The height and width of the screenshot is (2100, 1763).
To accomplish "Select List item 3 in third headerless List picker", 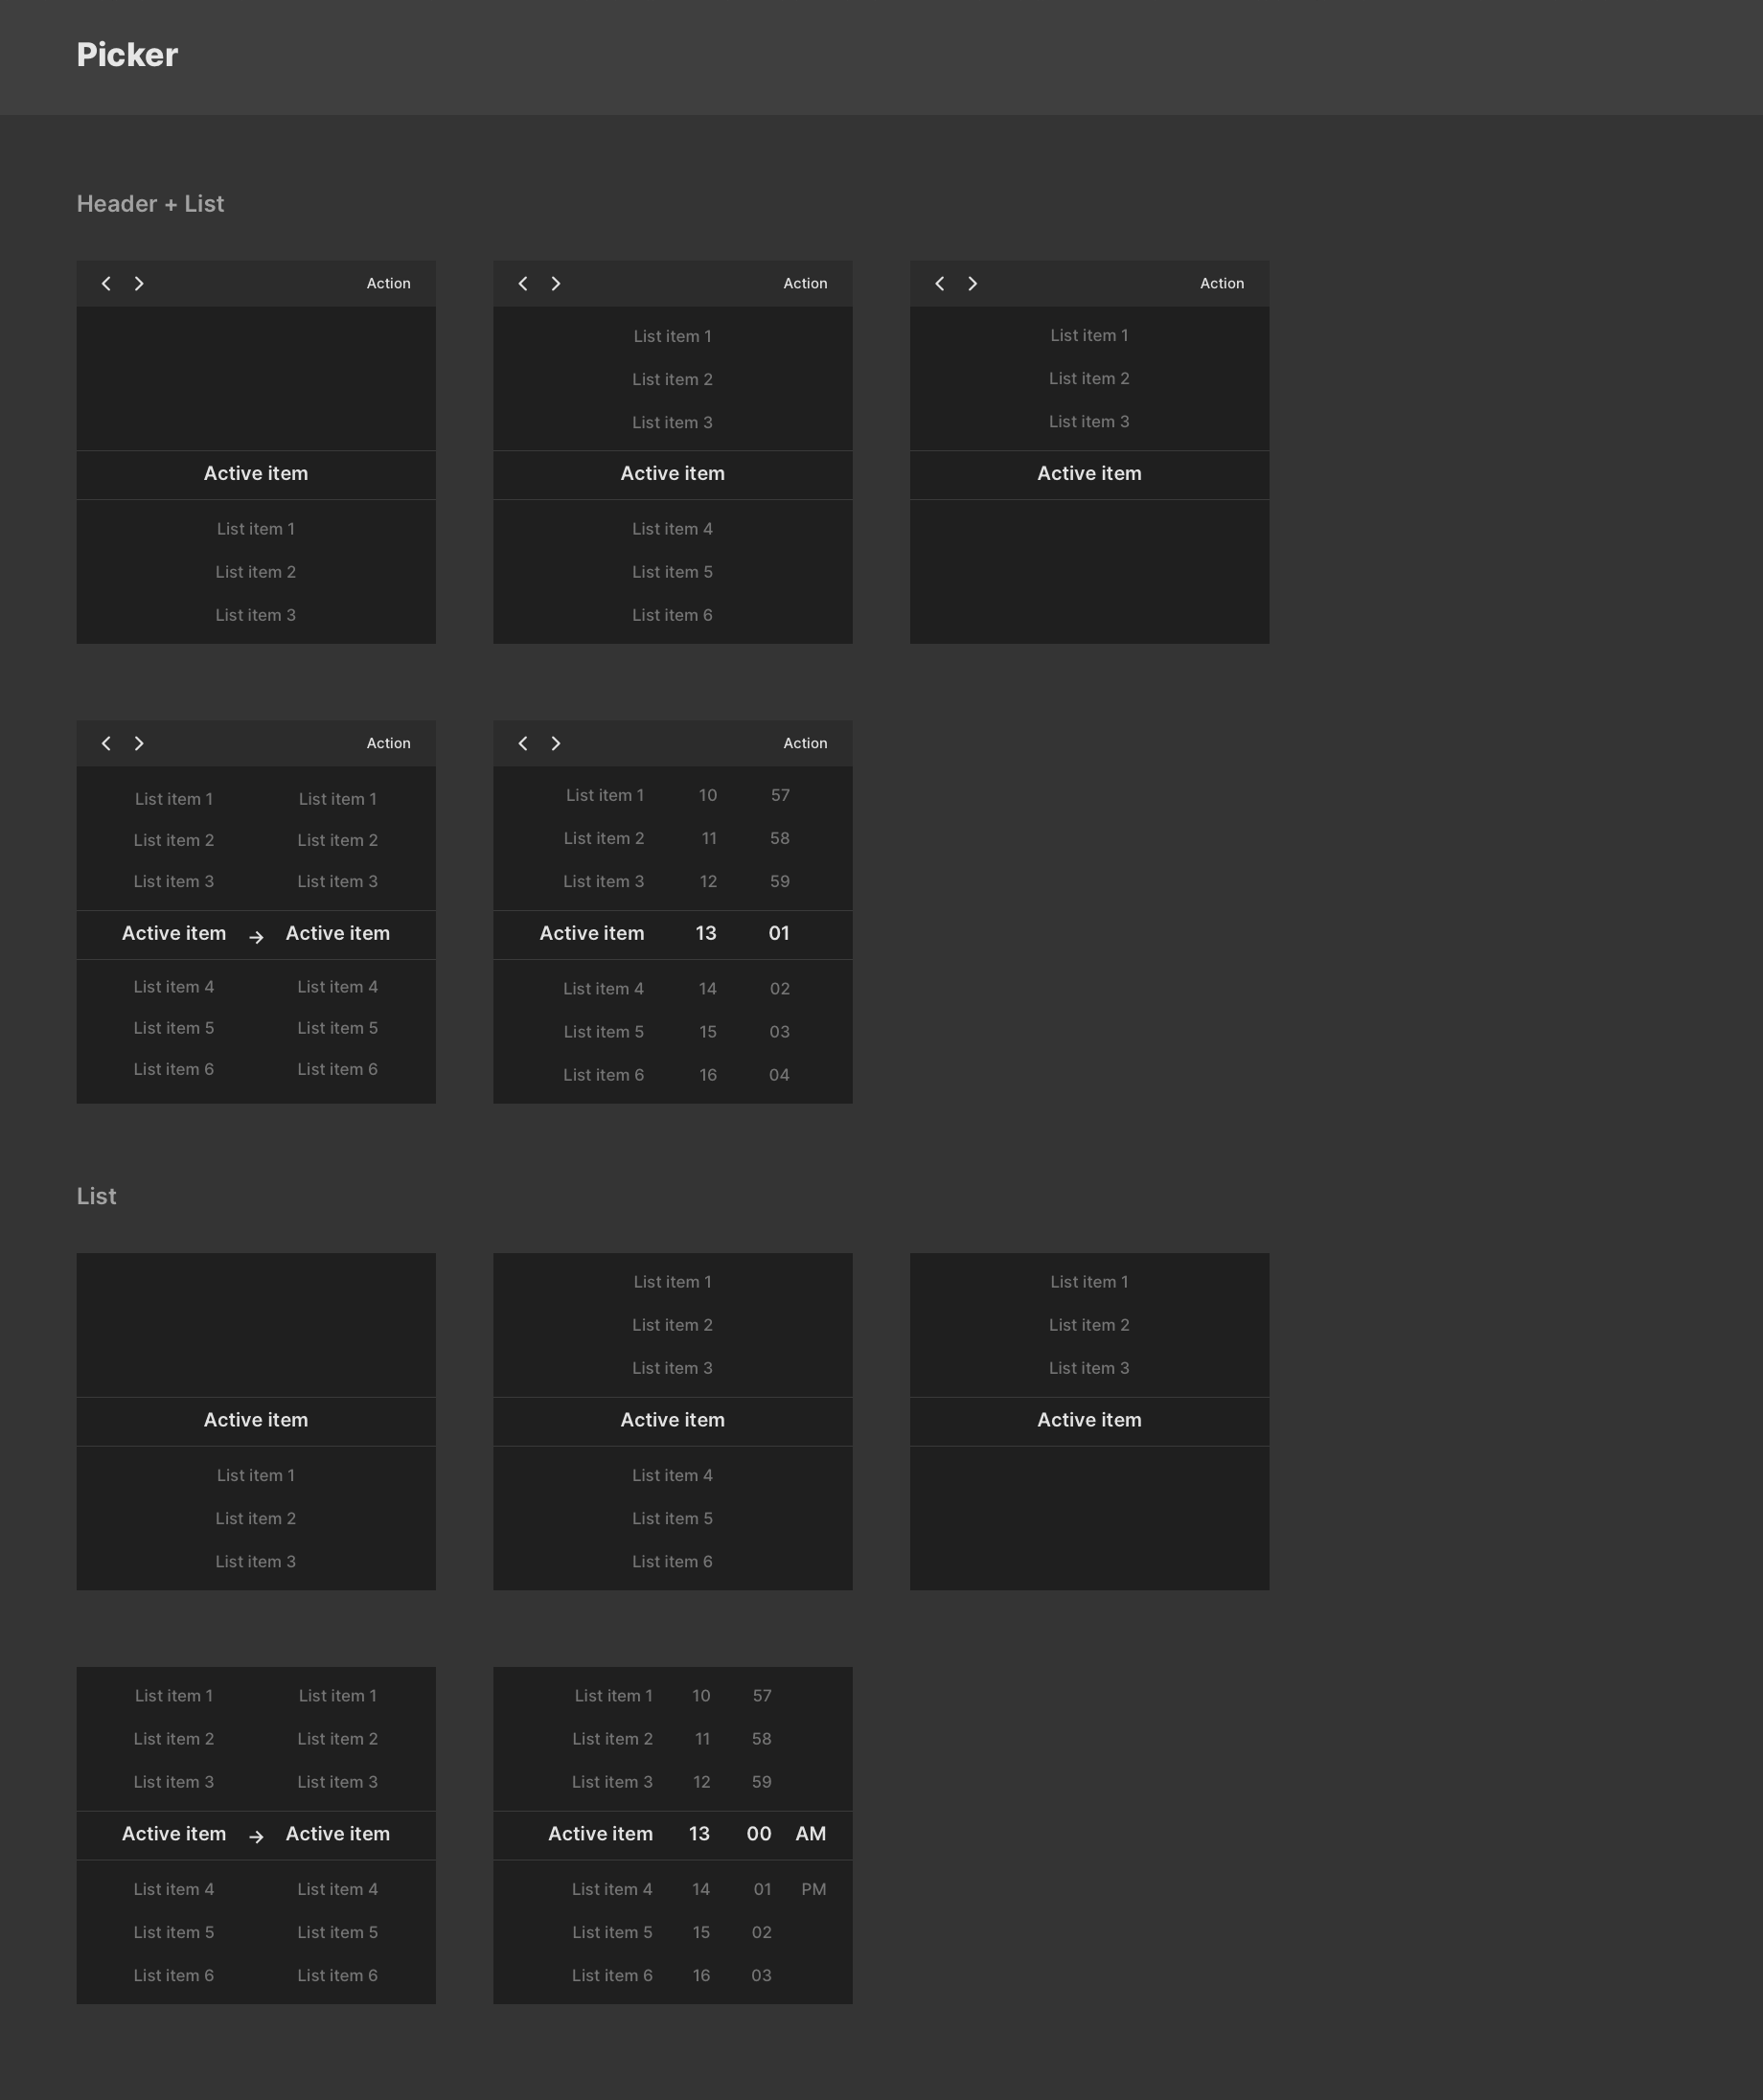I will [x=1089, y=1368].
